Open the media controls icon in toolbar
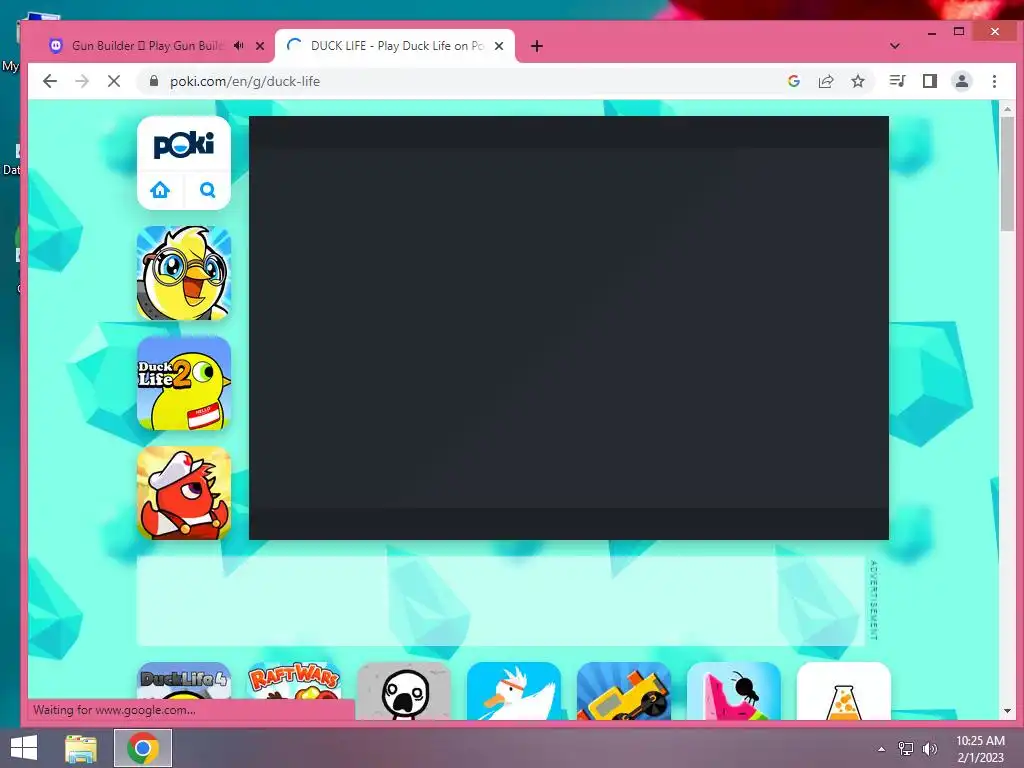Viewport: 1024px width, 768px height. pyautogui.click(x=897, y=81)
